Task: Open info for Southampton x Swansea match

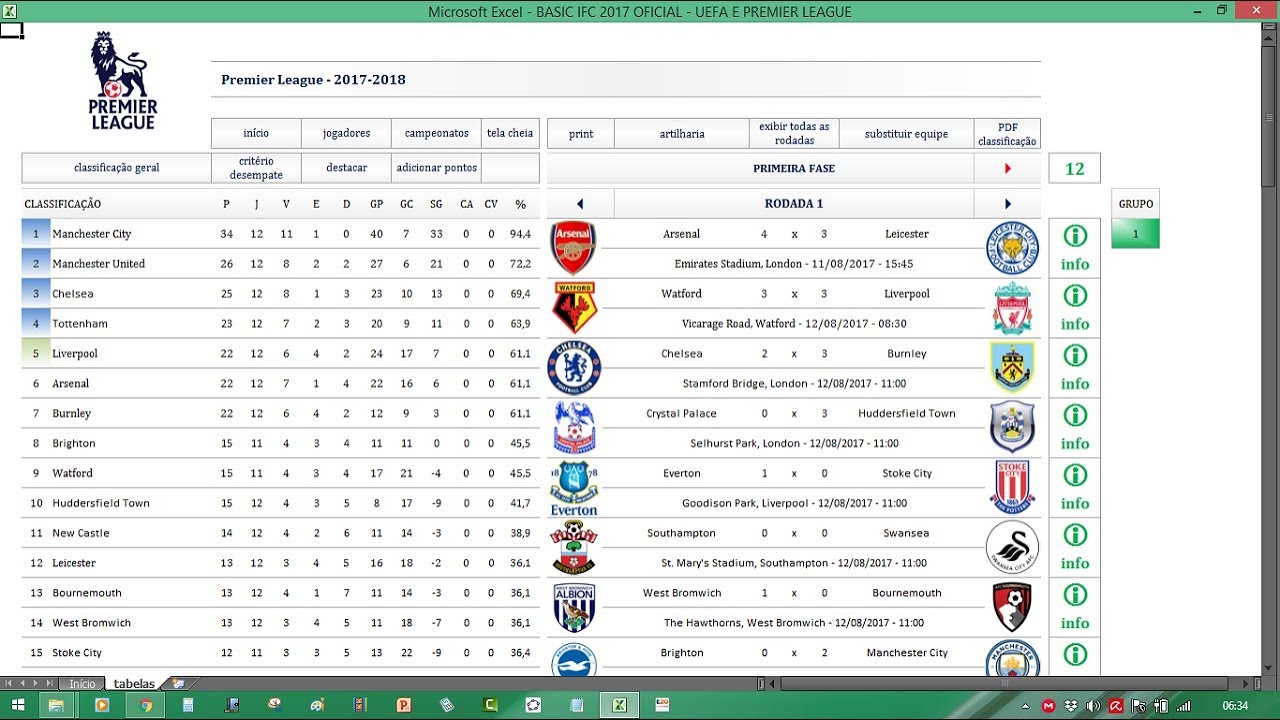Action: coord(1075,548)
